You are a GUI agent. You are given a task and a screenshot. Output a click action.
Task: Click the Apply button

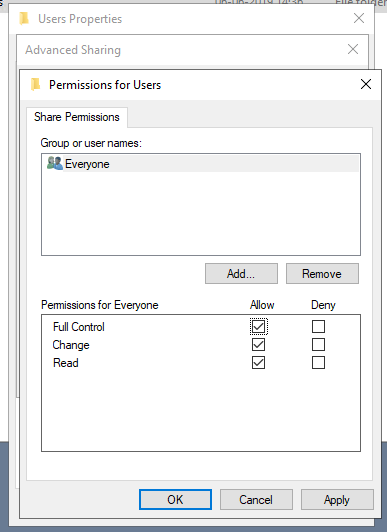(x=337, y=499)
